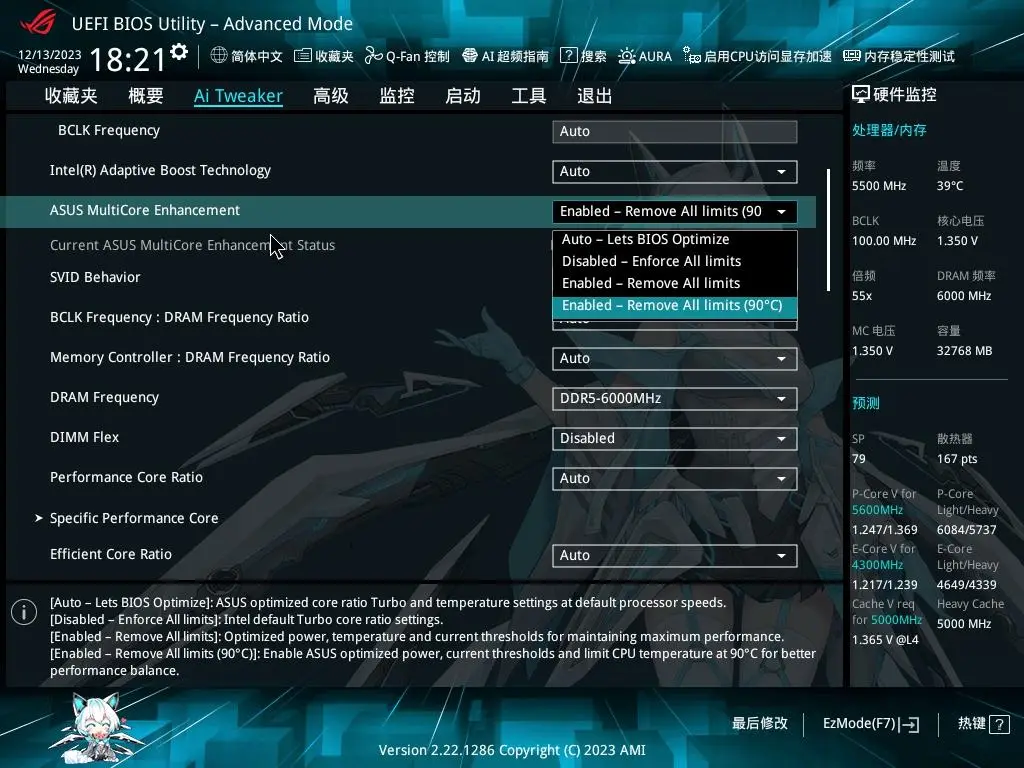Viewport: 1024px width, 768px height.
Task: Click the 5600MHz P-Core link text
Action: [877, 510]
